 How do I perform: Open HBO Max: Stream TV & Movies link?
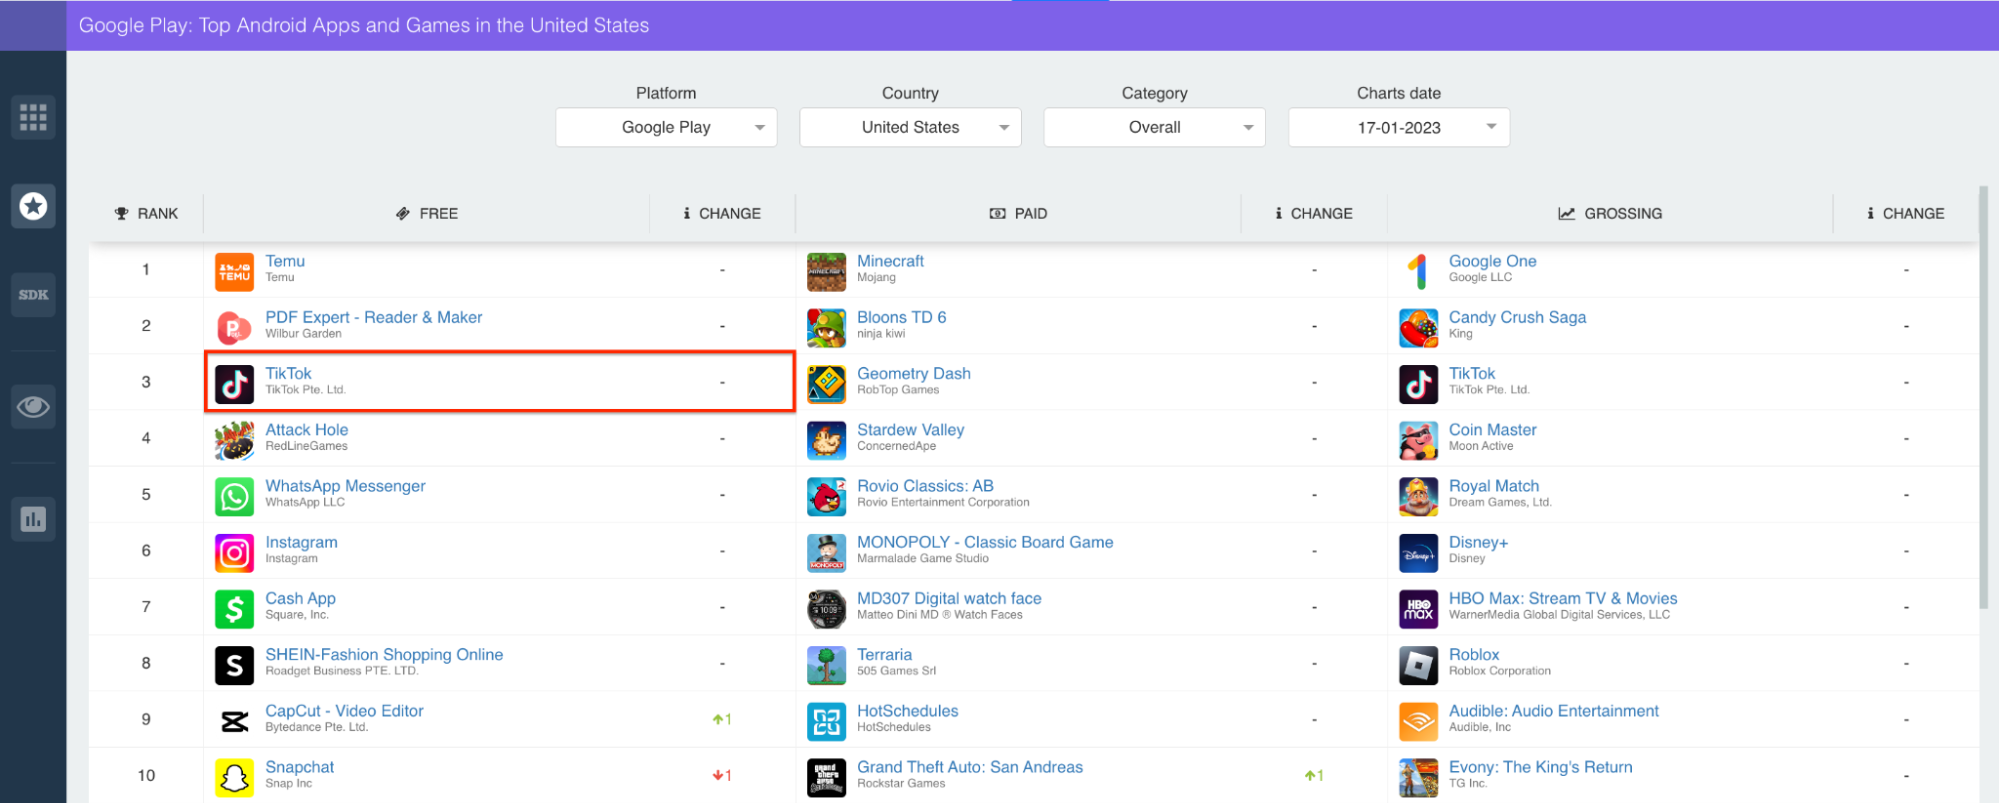coord(1563,598)
